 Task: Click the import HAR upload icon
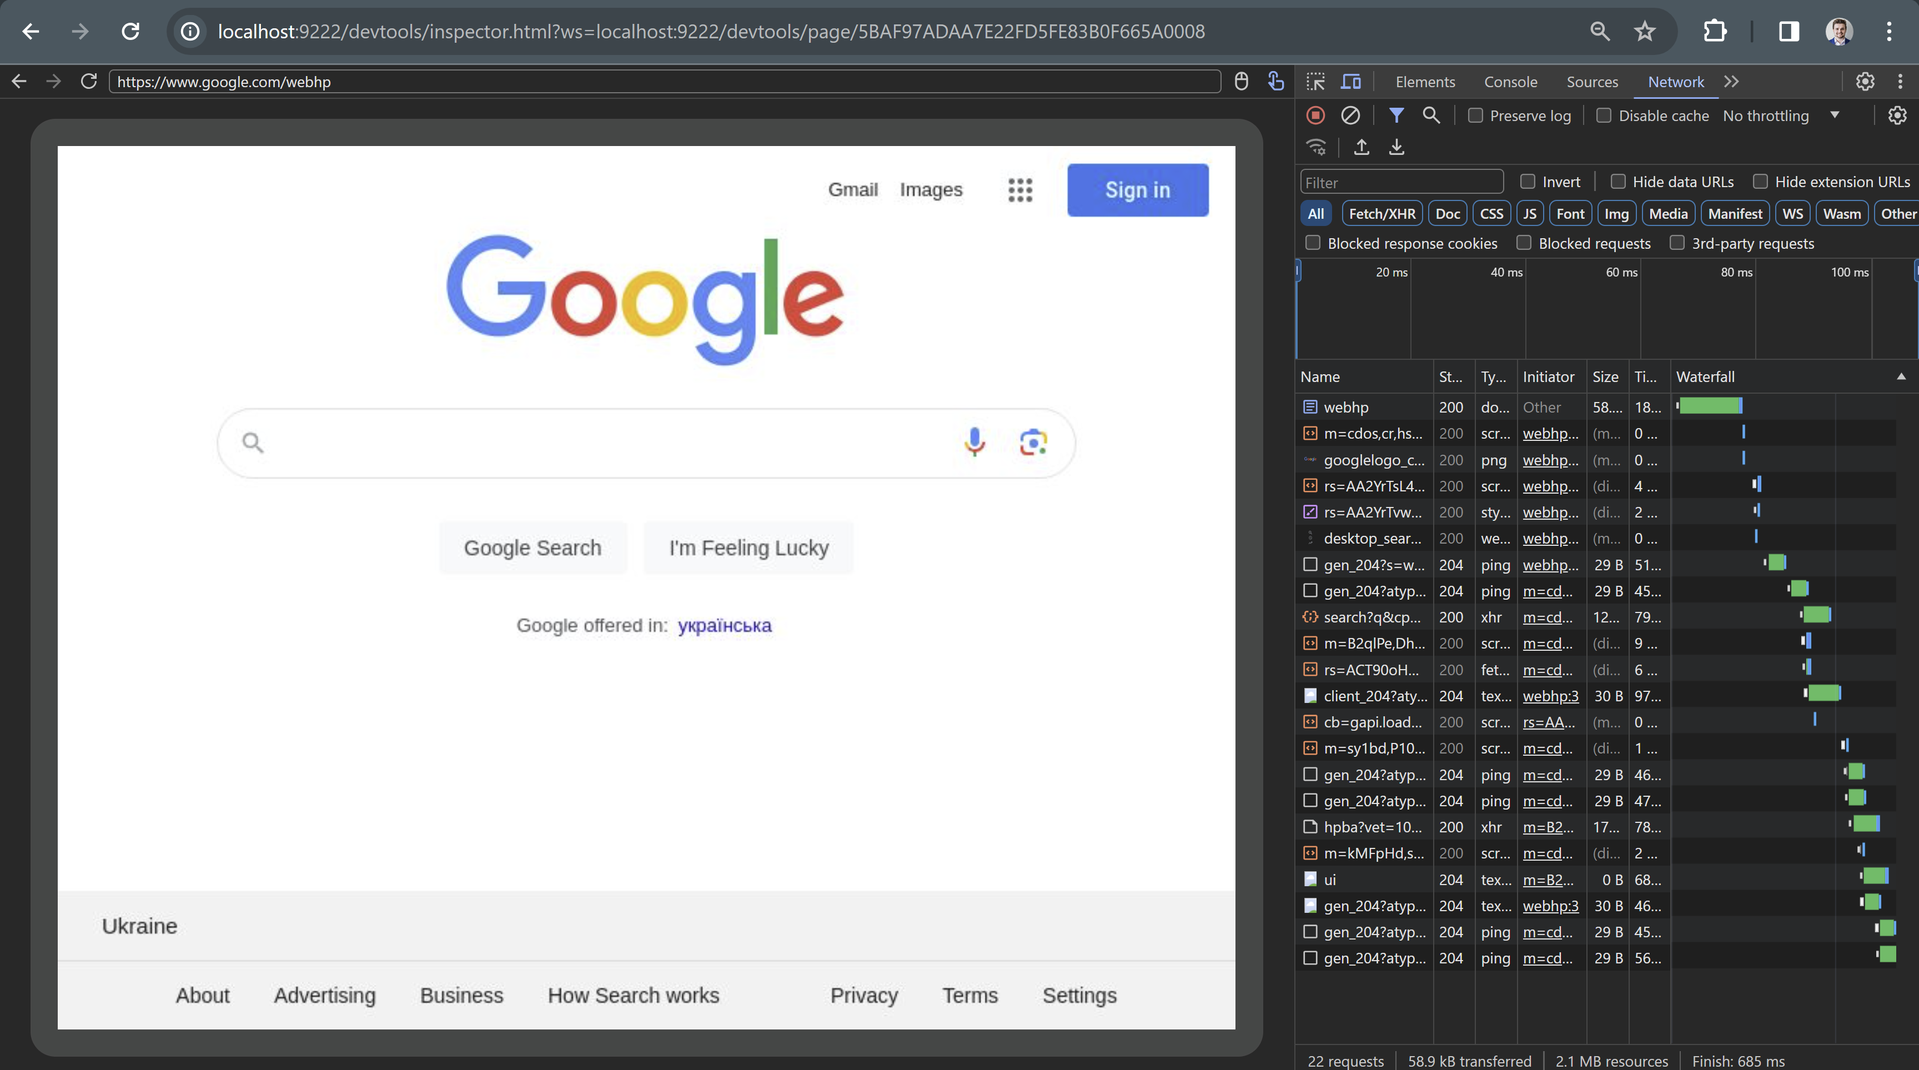click(x=1361, y=148)
